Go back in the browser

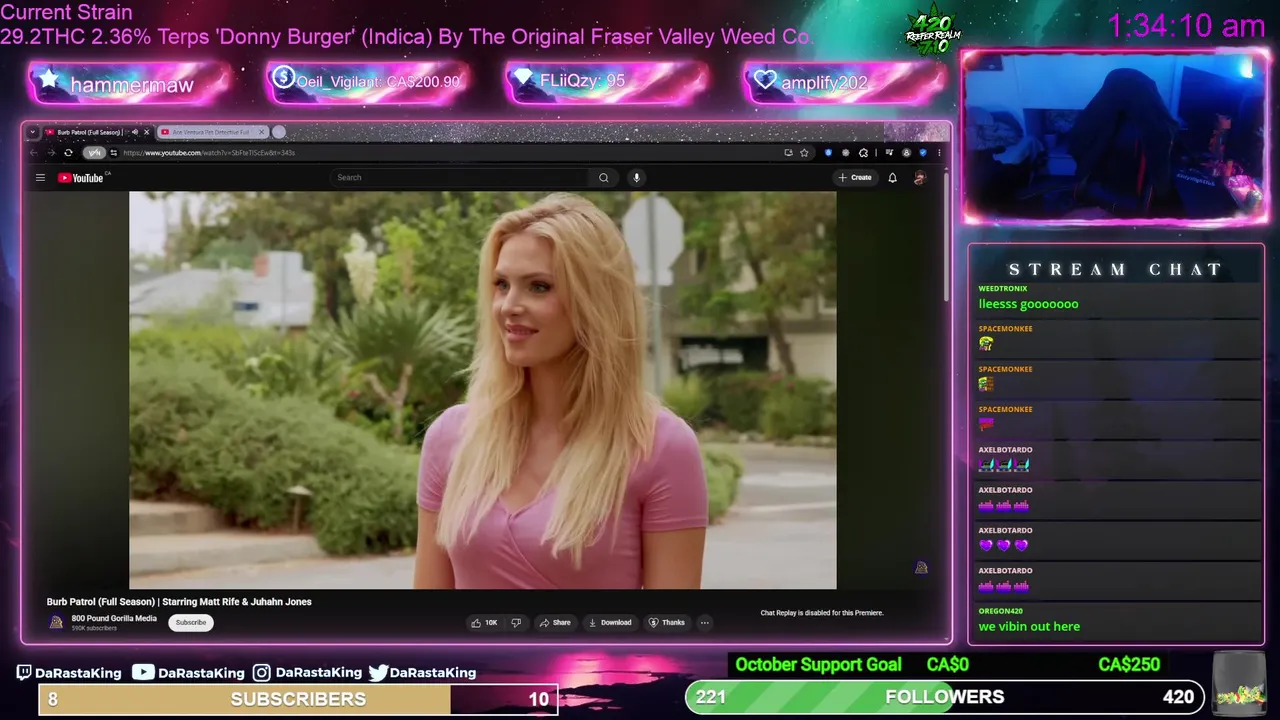(x=33, y=153)
